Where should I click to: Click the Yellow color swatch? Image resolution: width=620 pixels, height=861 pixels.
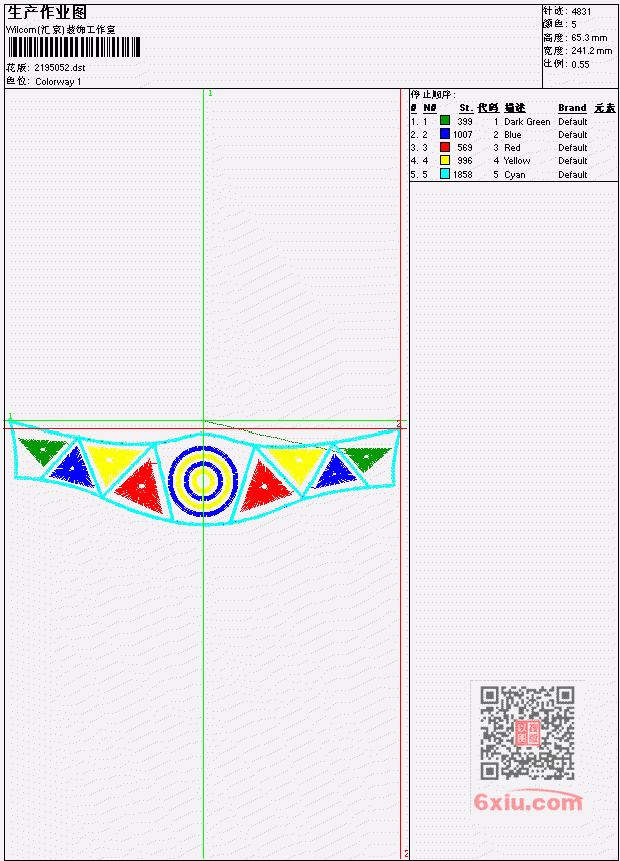(x=445, y=160)
